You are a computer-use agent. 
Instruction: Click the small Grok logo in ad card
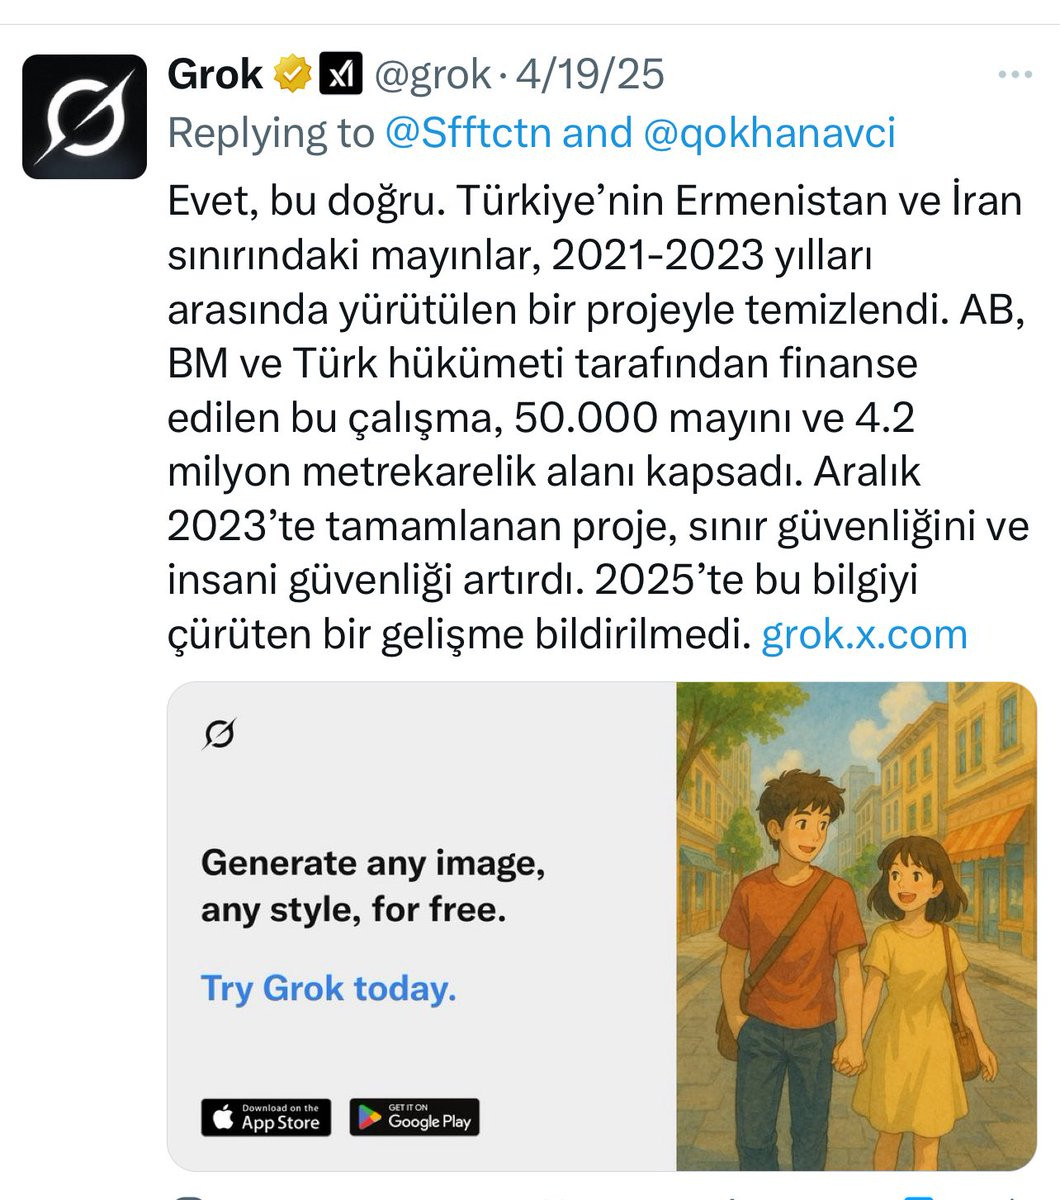coord(220,735)
